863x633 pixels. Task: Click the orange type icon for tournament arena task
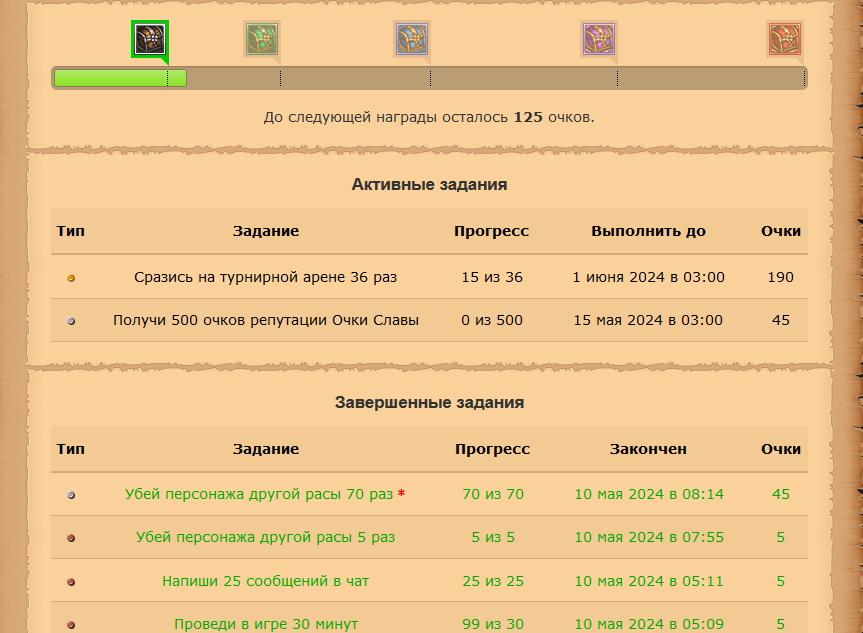click(x=71, y=278)
